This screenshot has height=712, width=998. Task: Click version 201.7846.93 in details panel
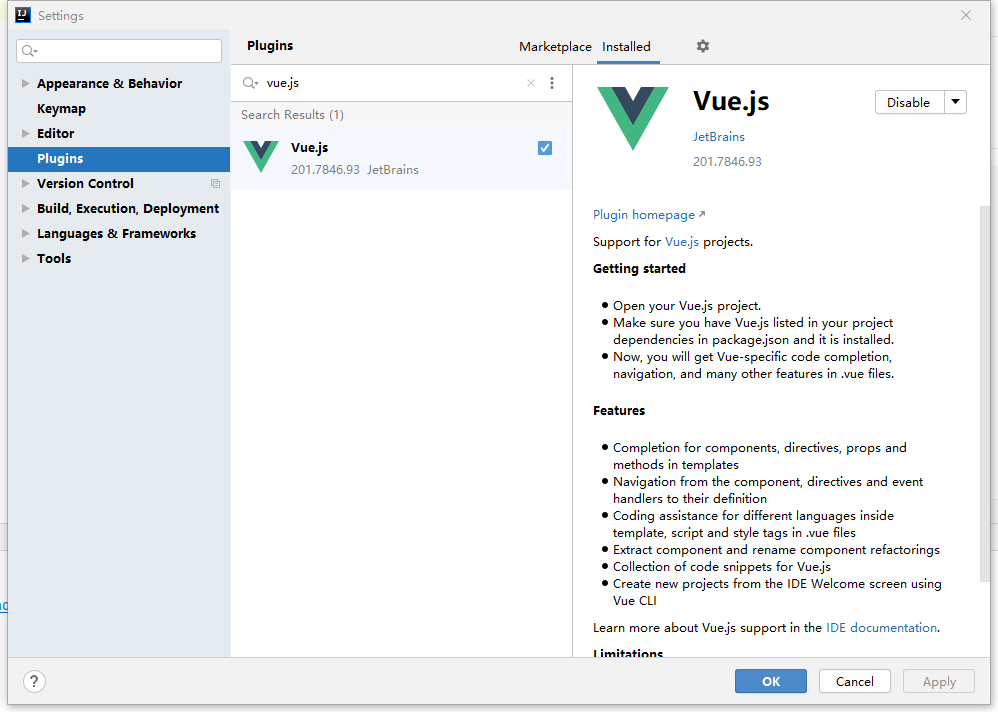click(x=727, y=162)
